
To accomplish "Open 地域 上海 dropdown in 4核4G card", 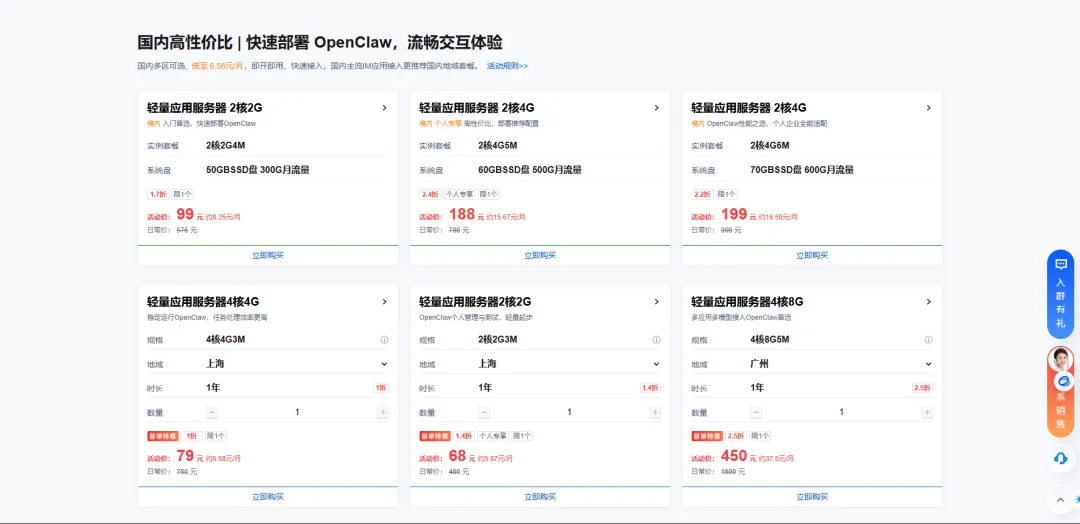I will (297, 364).
